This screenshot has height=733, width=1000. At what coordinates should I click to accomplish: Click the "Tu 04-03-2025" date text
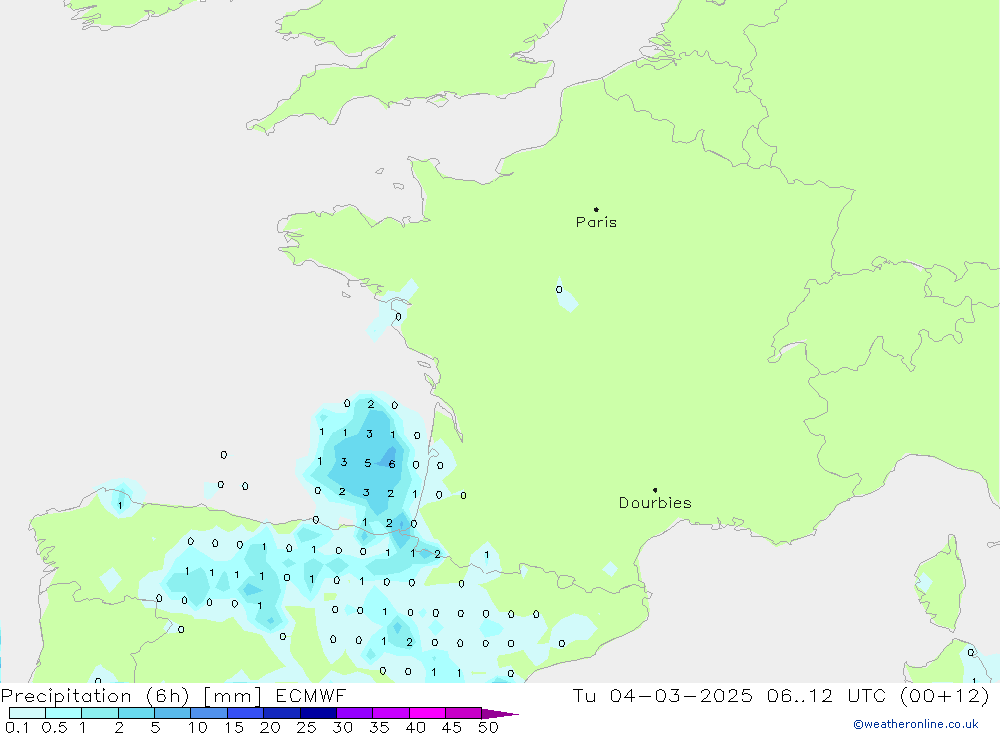[x=663, y=695]
